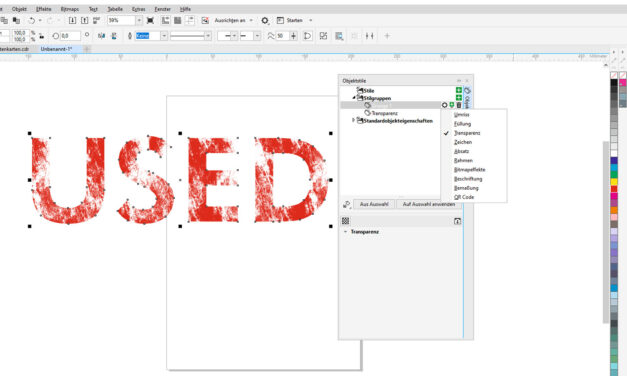
Task: Click the red swatch in color palette
Action: click(614, 189)
